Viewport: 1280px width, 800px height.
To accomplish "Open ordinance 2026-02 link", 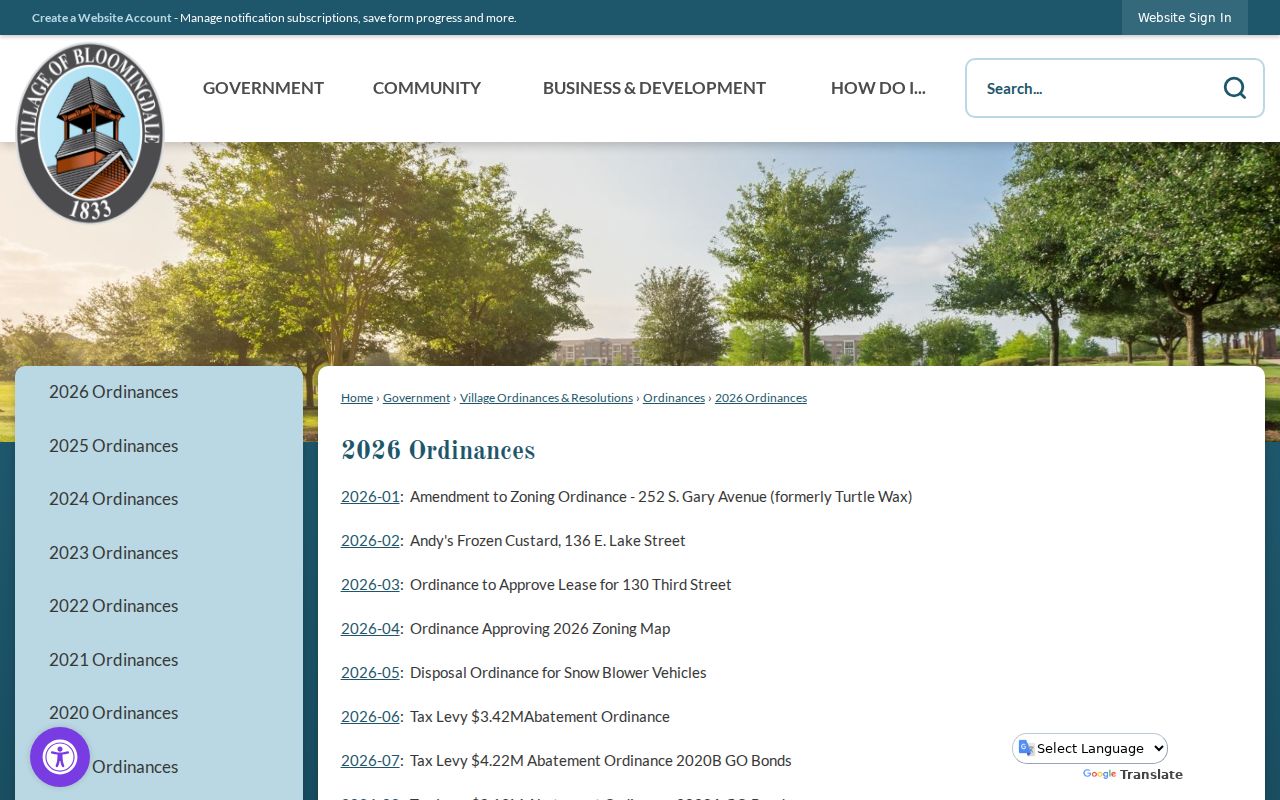I will [370, 541].
